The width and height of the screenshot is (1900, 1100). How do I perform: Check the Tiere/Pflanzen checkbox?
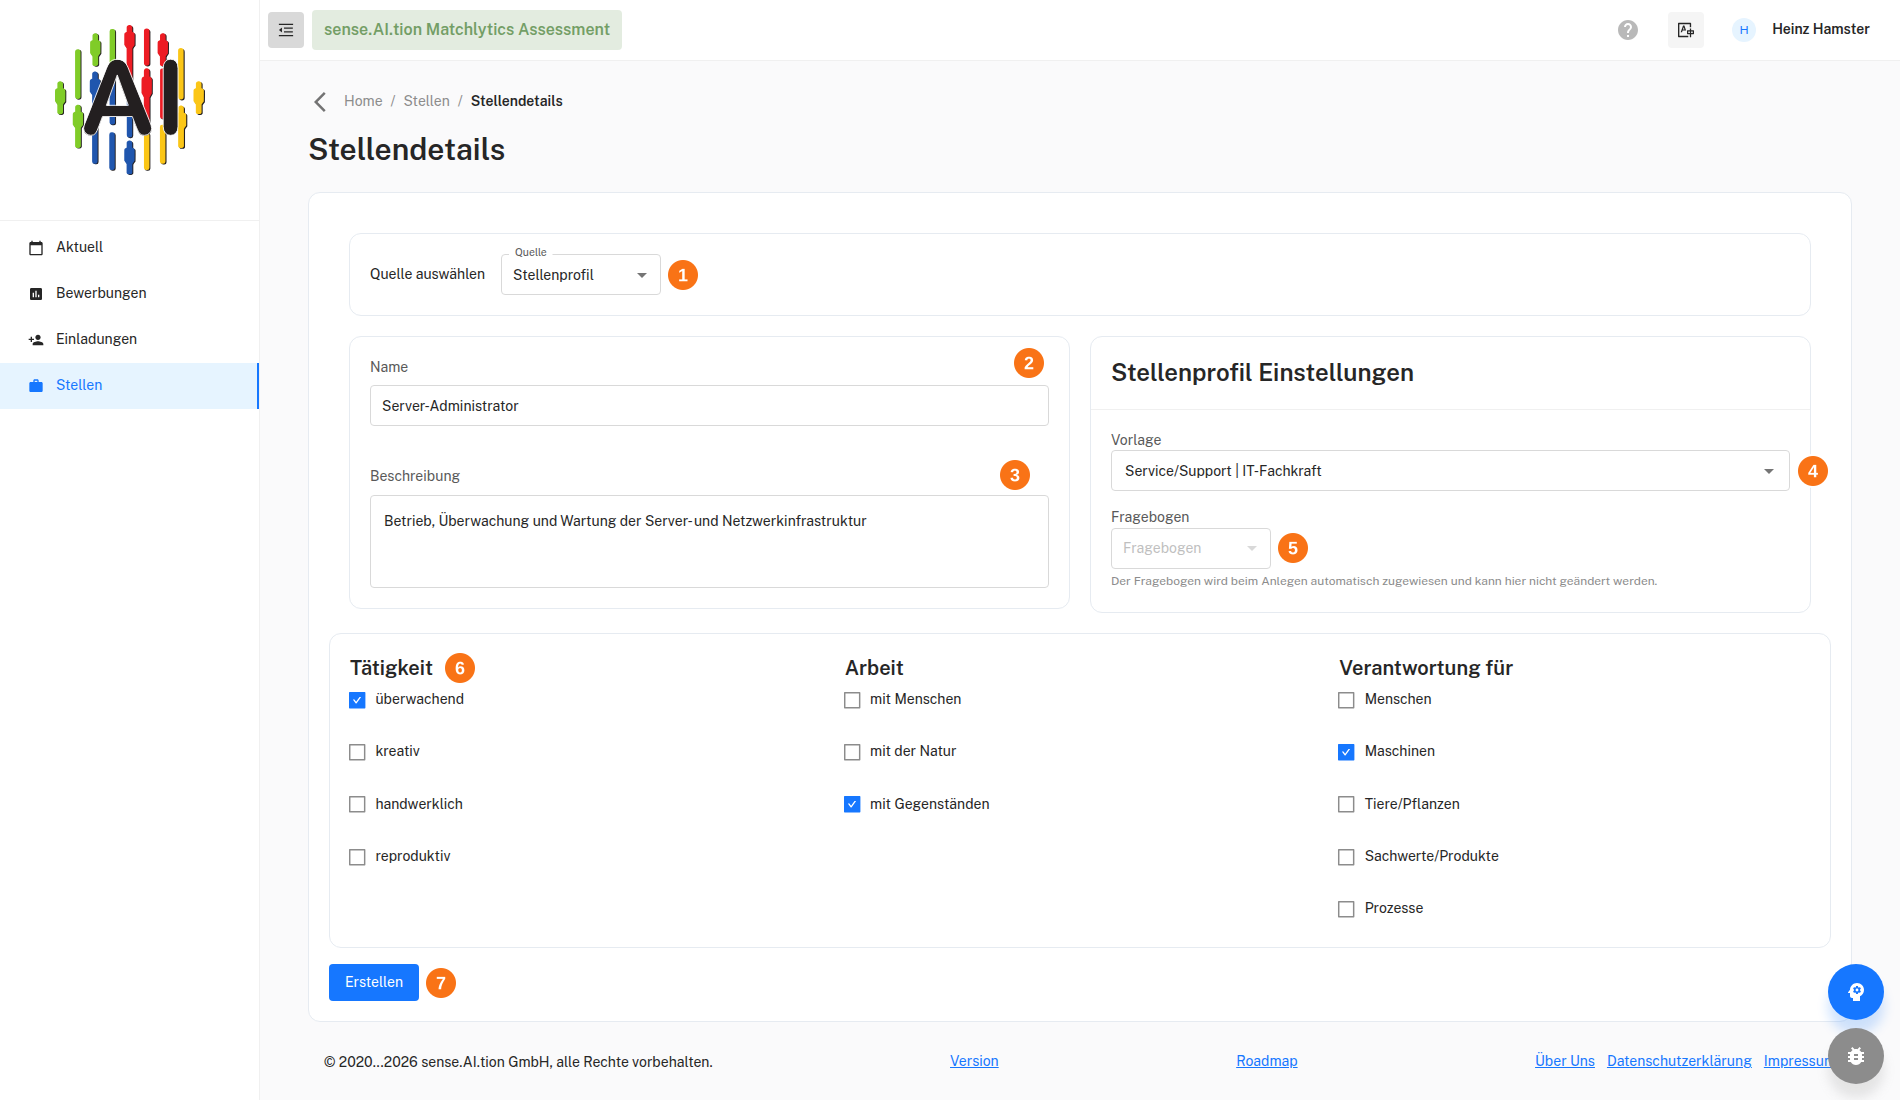[x=1346, y=804]
